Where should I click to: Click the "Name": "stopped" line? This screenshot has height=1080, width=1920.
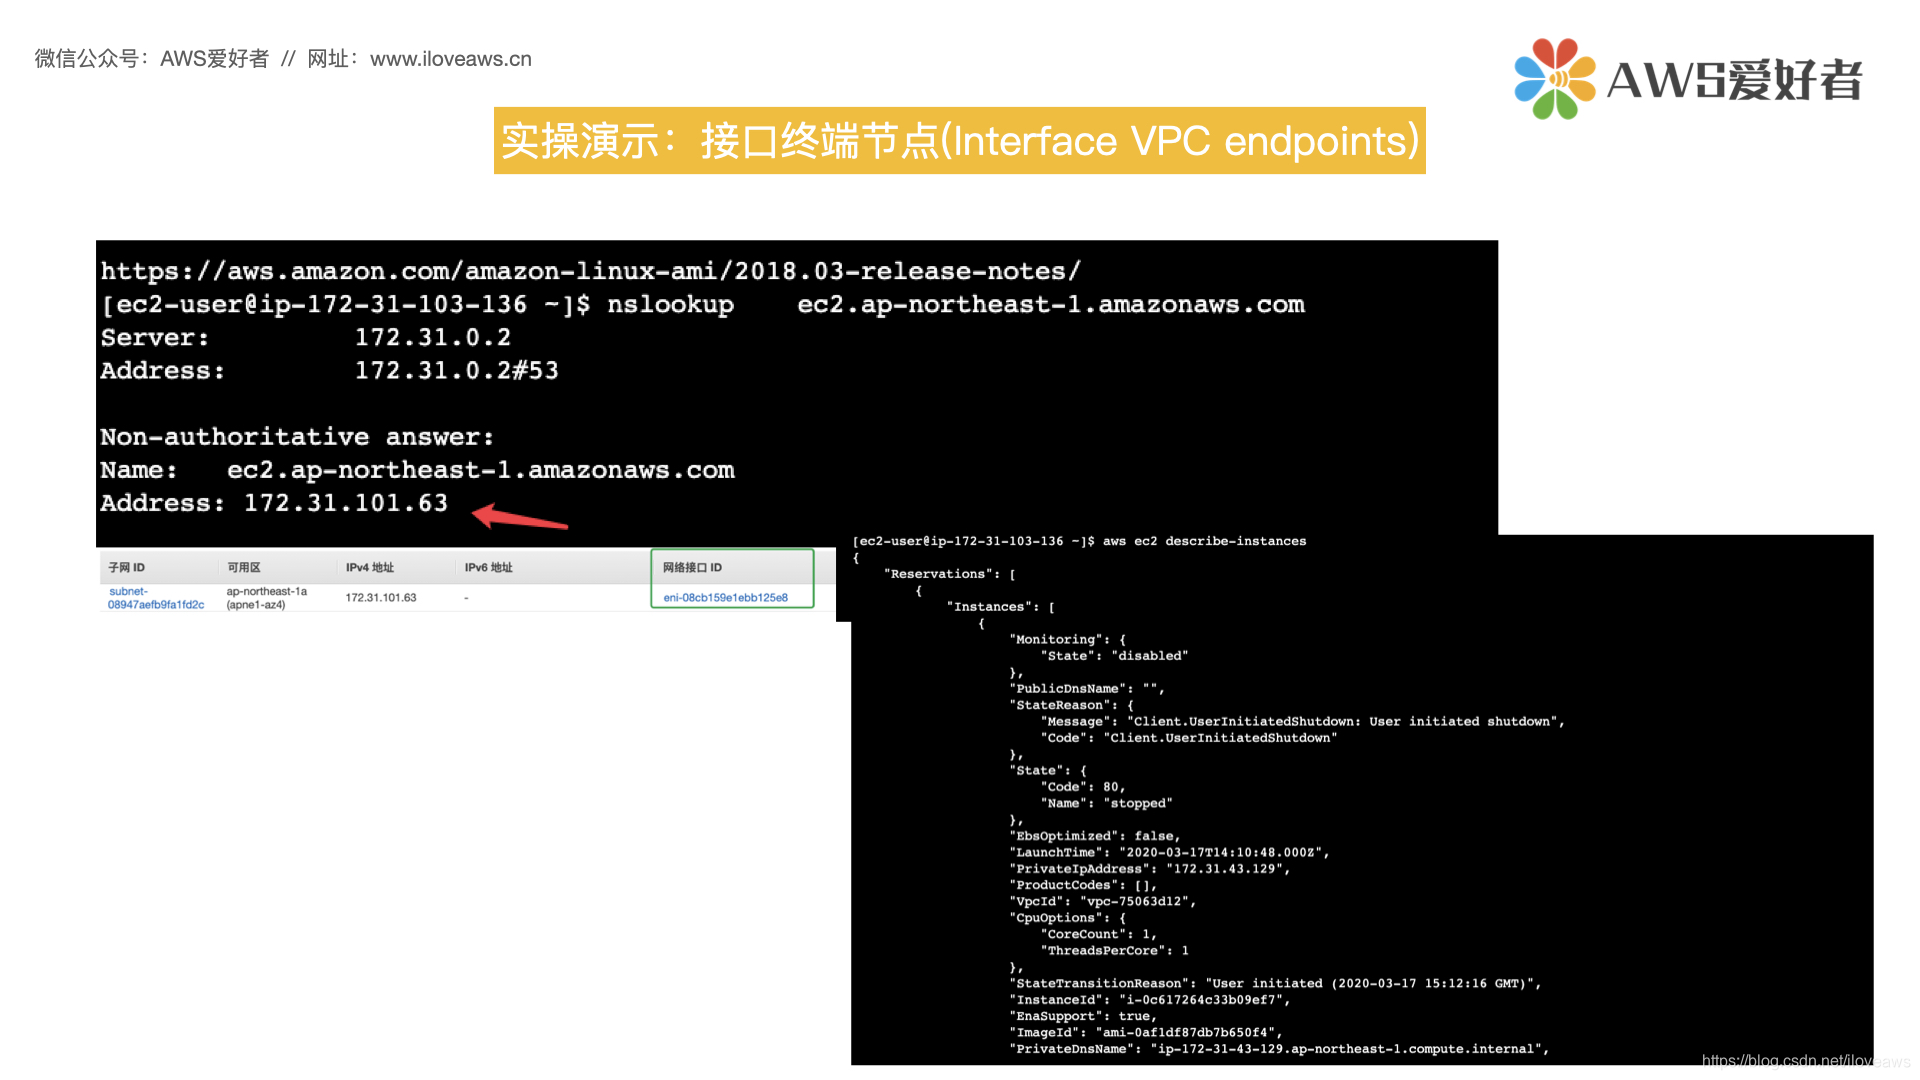1106,804
